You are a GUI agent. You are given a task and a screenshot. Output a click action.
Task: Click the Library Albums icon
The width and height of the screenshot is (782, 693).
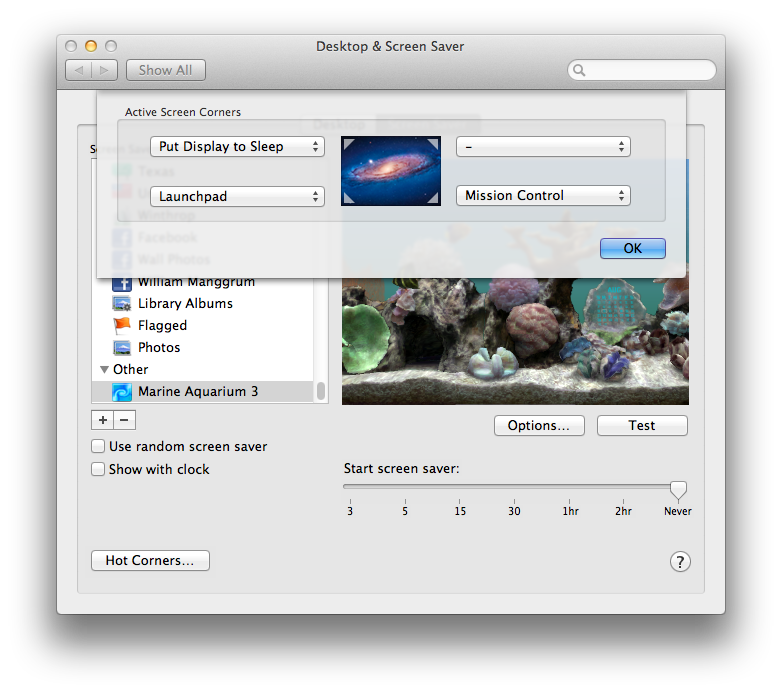[122, 304]
